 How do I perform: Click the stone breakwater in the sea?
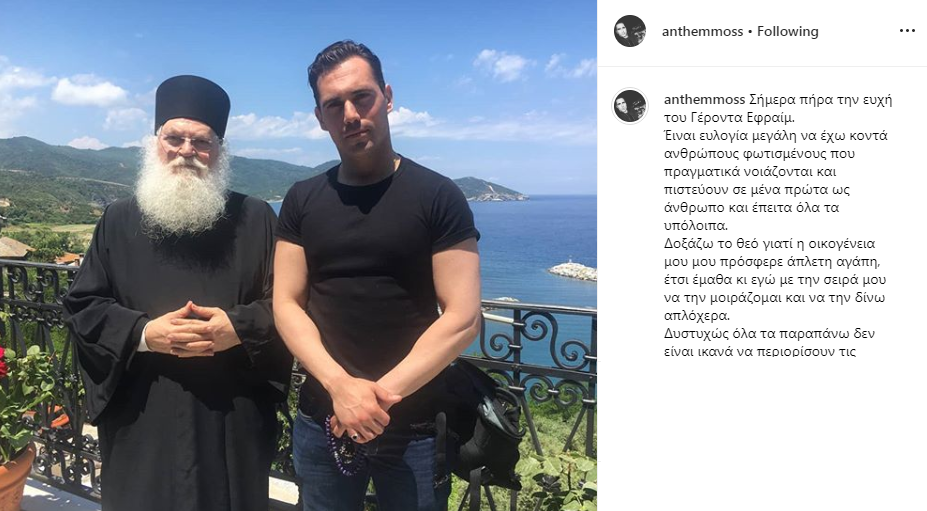pyautogui.click(x=572, y=271)
